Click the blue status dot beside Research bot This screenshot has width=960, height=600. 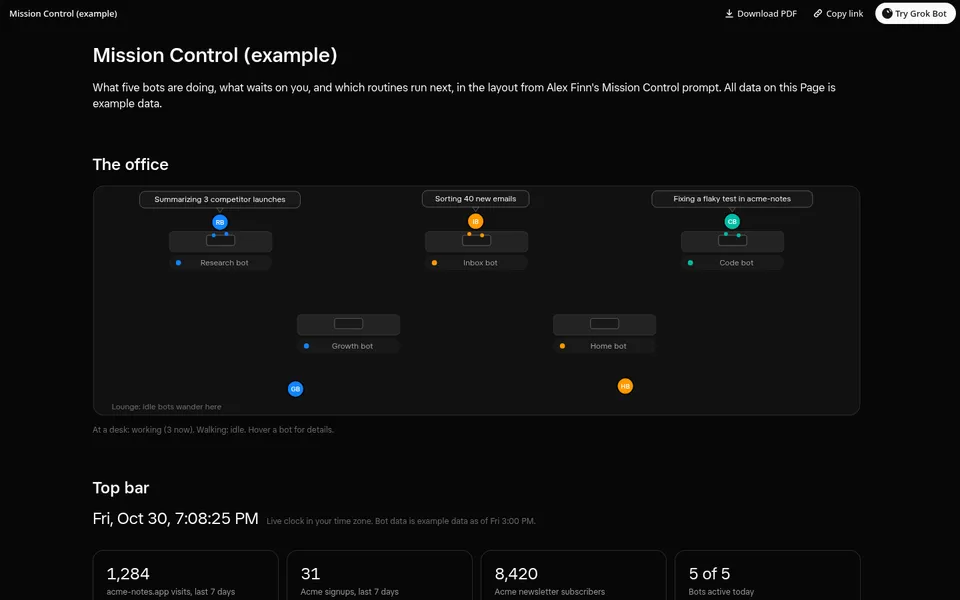click(178, 263)
